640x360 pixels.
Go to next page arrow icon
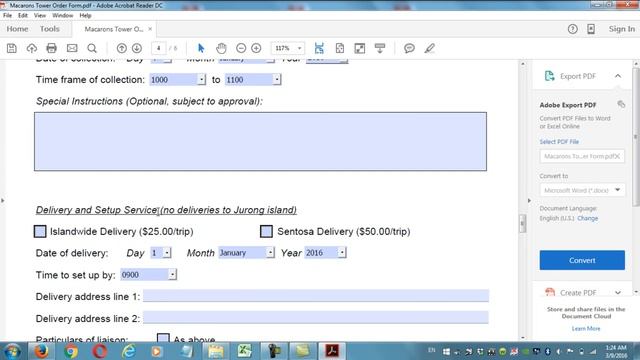click(137, 48)
